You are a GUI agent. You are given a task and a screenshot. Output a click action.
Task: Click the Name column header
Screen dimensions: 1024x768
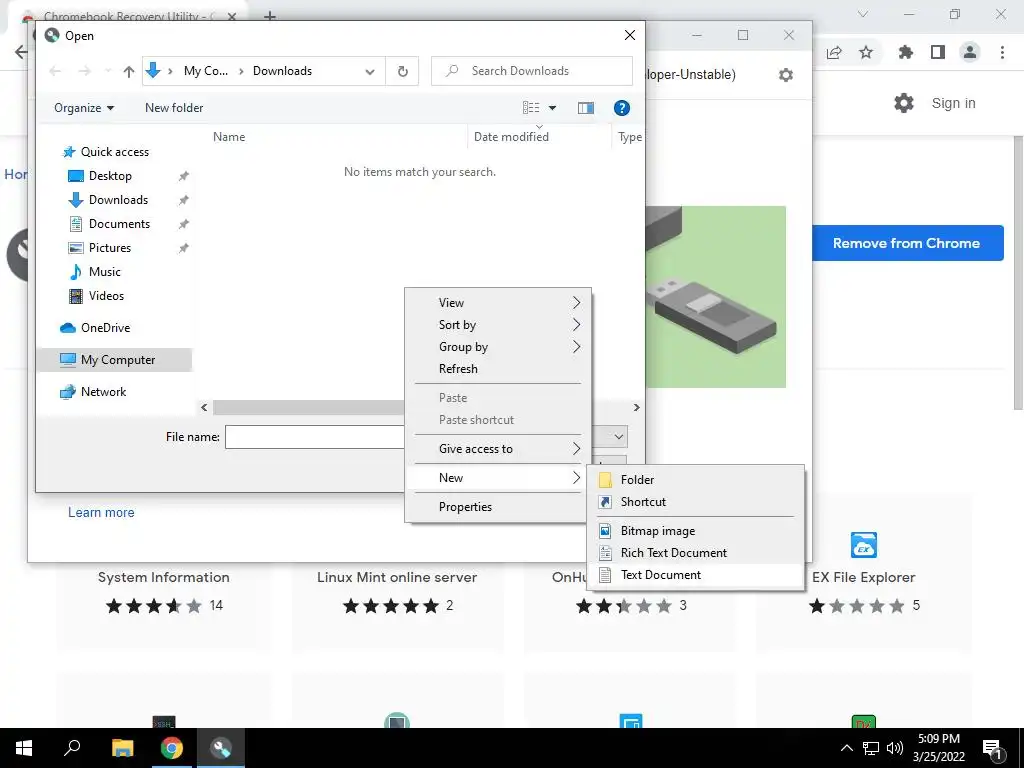point(229,136)
